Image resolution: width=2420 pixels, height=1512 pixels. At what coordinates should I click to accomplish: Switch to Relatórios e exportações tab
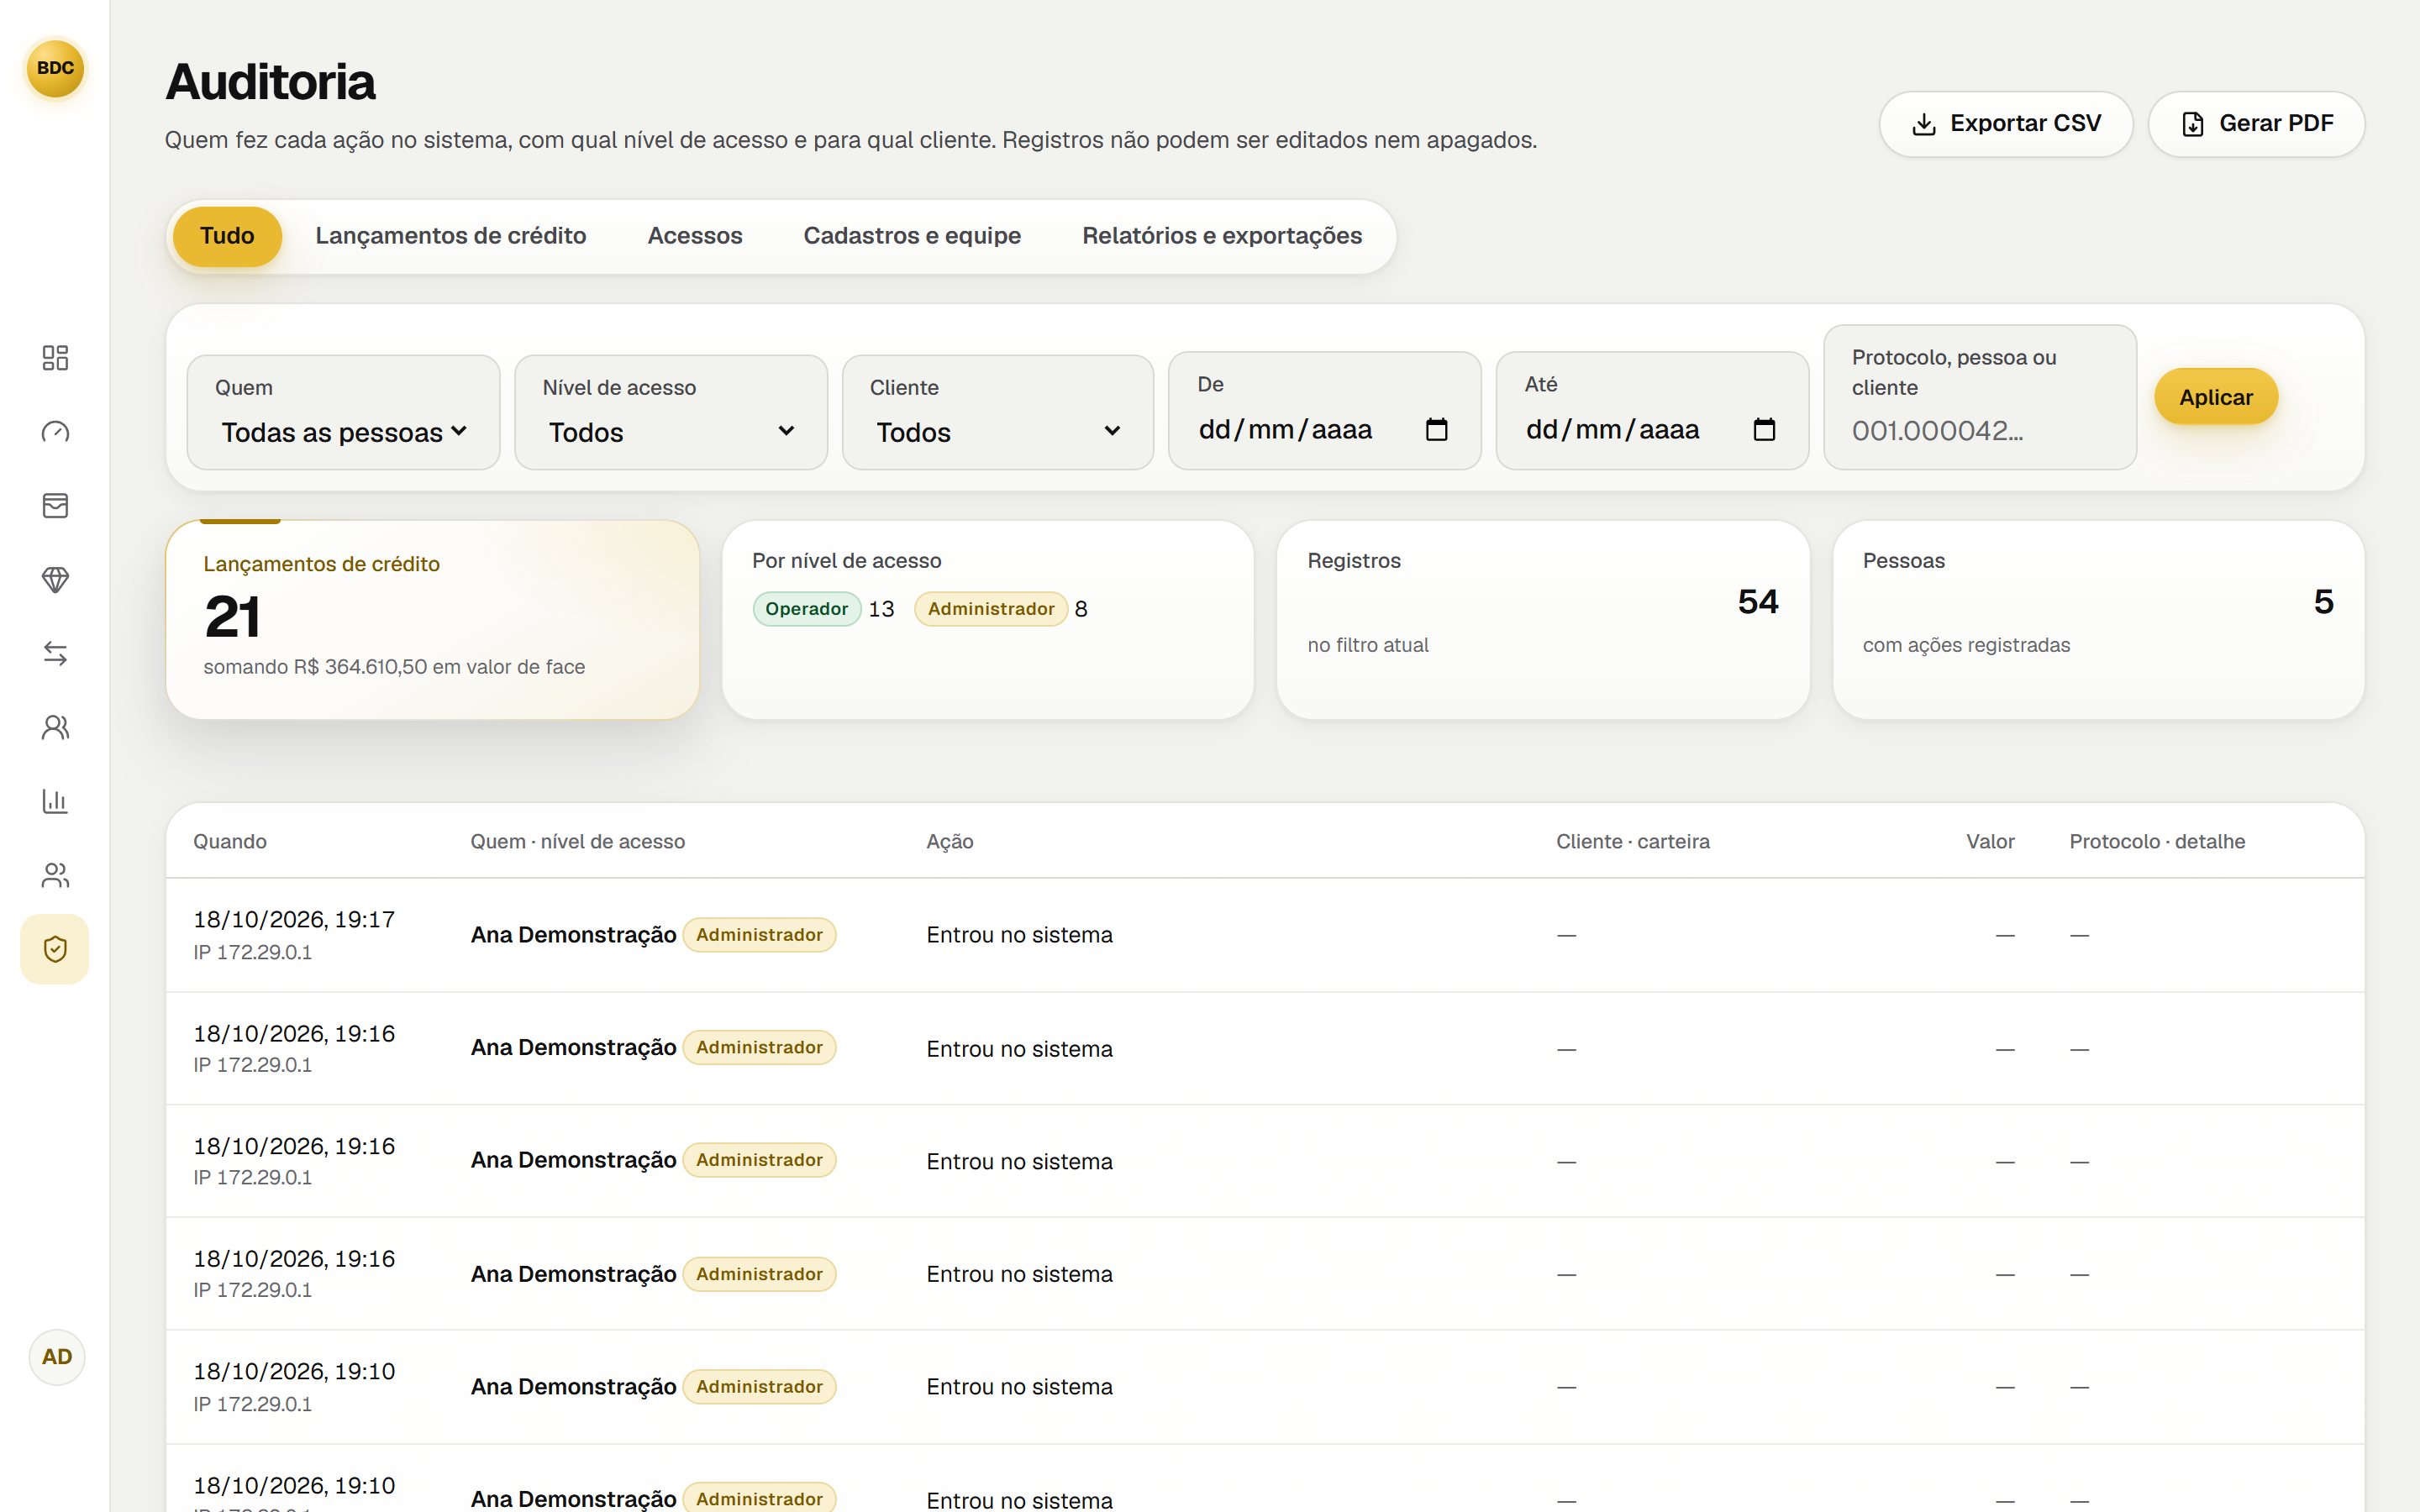[1222, 236]
